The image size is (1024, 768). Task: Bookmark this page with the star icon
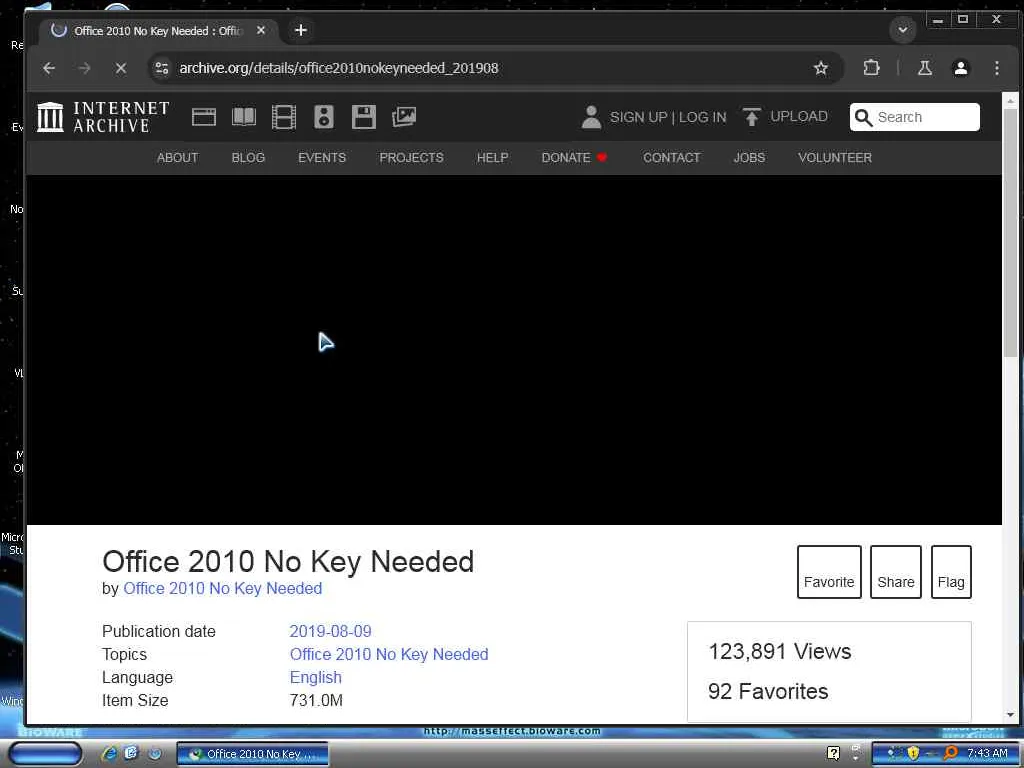click(x=821, y=68)
